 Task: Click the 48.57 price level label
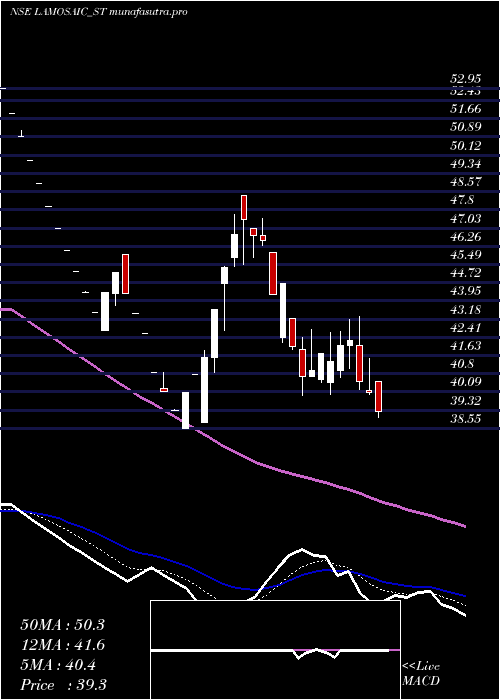pyautogui.click(x=466, y=183)
